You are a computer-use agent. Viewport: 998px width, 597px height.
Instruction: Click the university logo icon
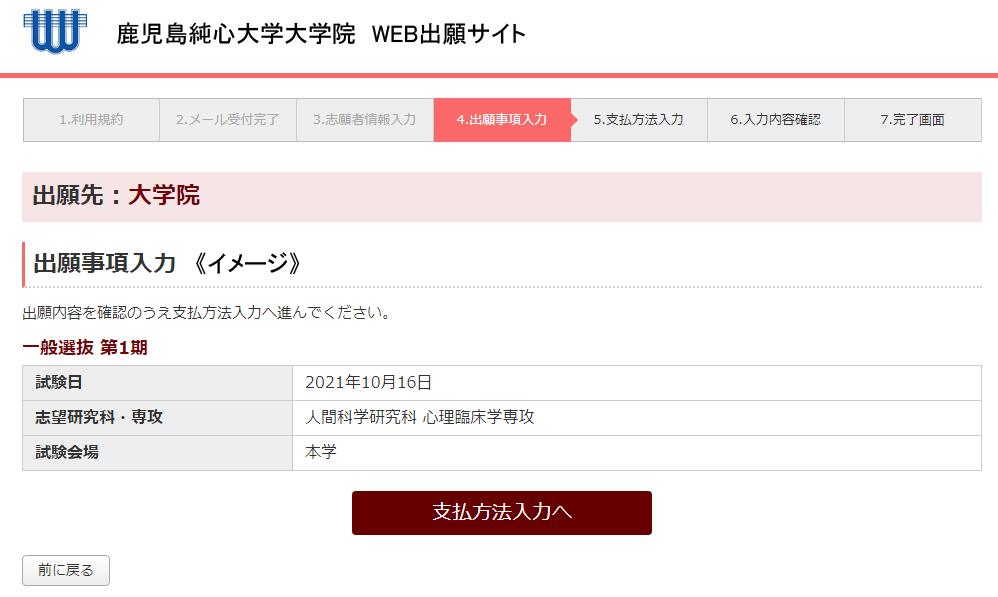click(x=55, y=31)
